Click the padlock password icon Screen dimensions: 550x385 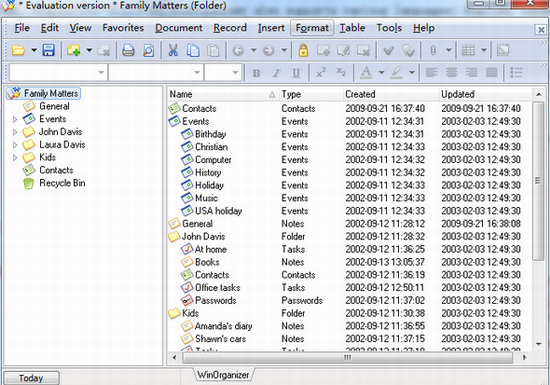[303, 50]
